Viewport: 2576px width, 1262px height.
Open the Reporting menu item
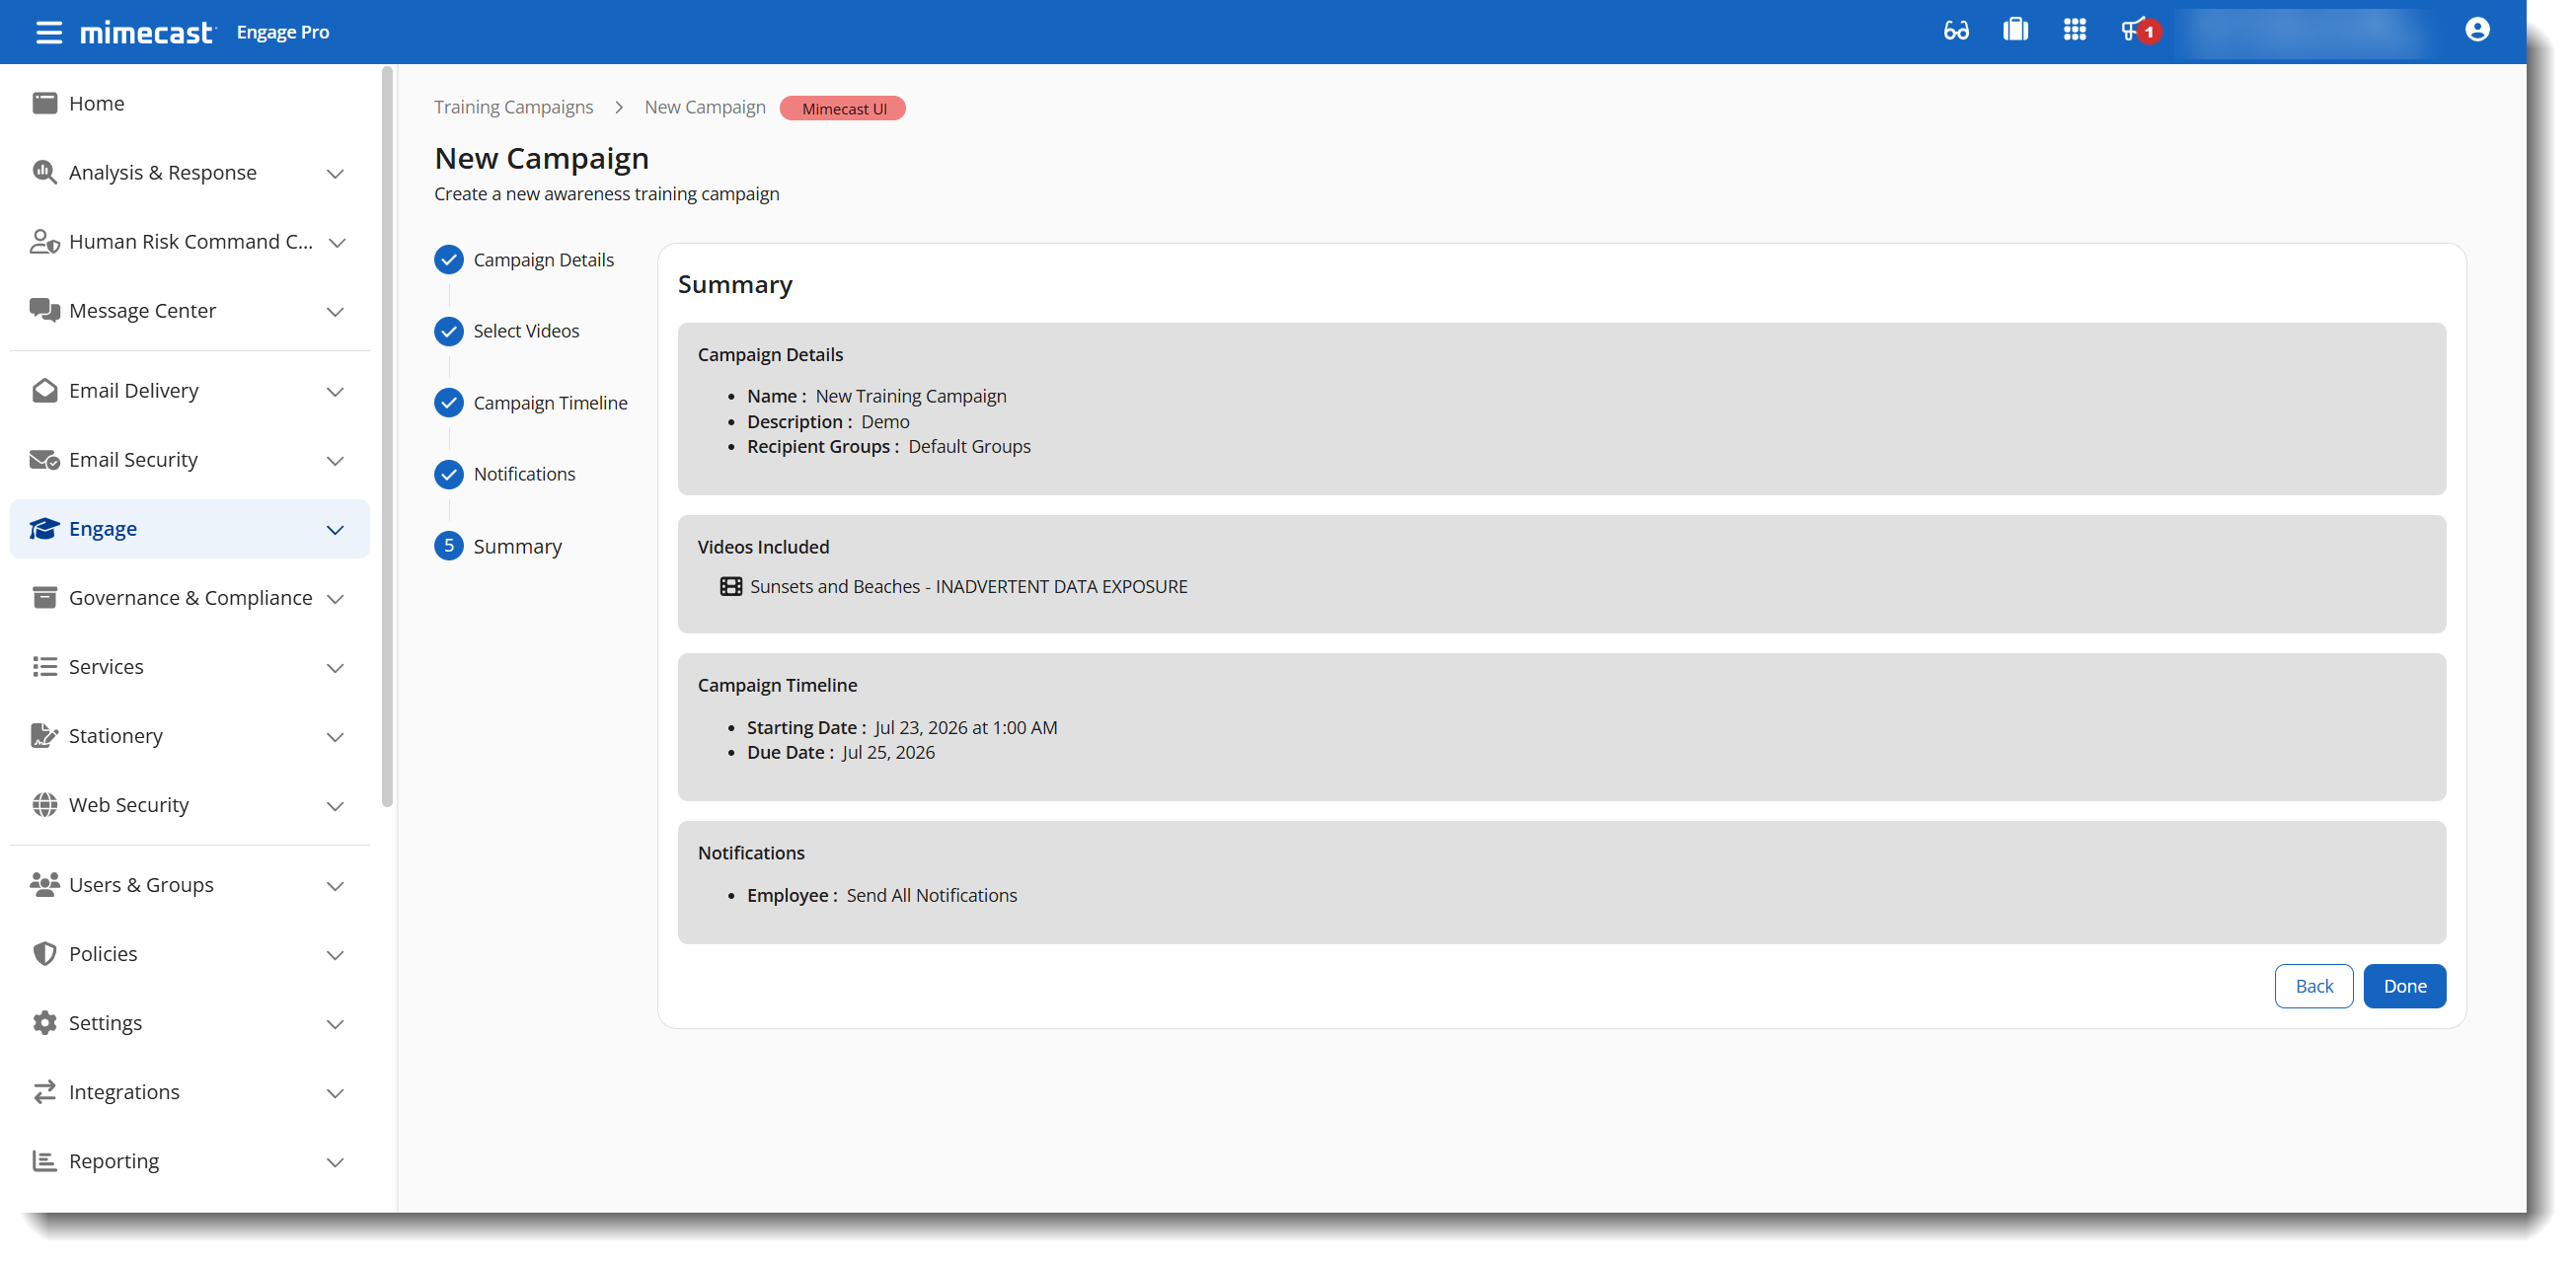click(190, 1161)
